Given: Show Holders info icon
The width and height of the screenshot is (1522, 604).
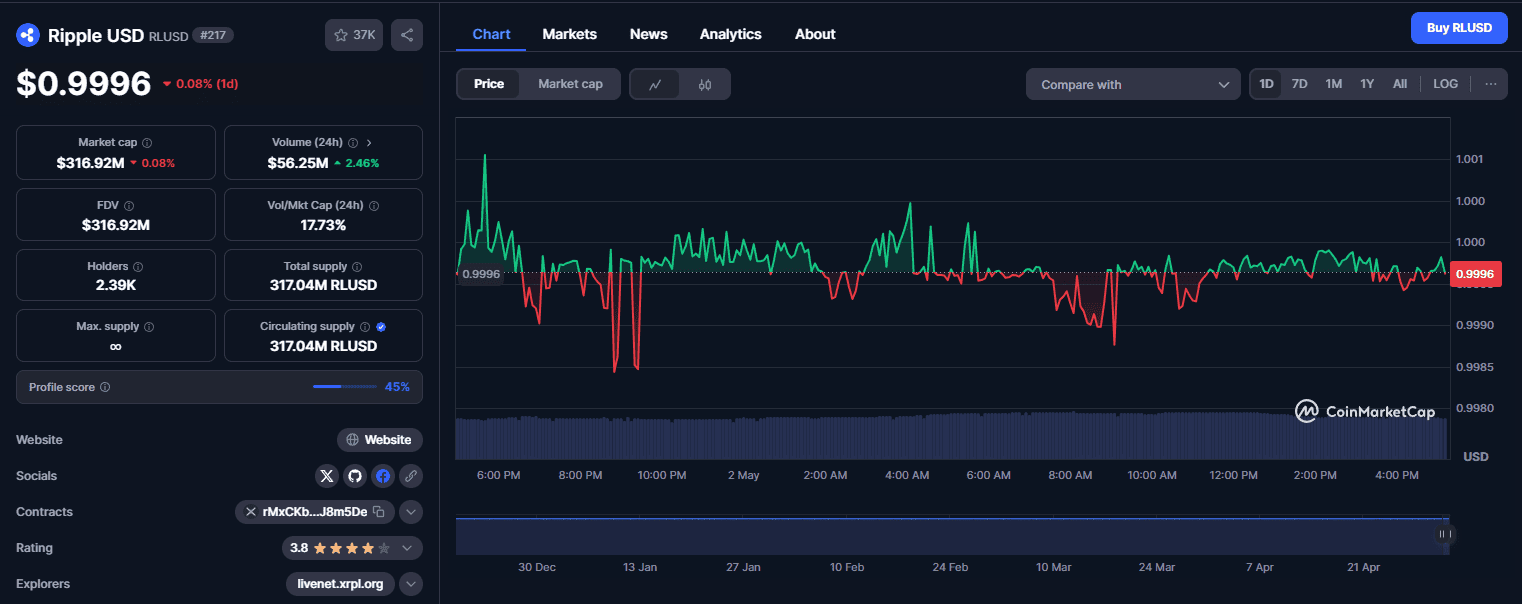Looking at the screenshot, I should pyautogui.click(x=138, y=267).
